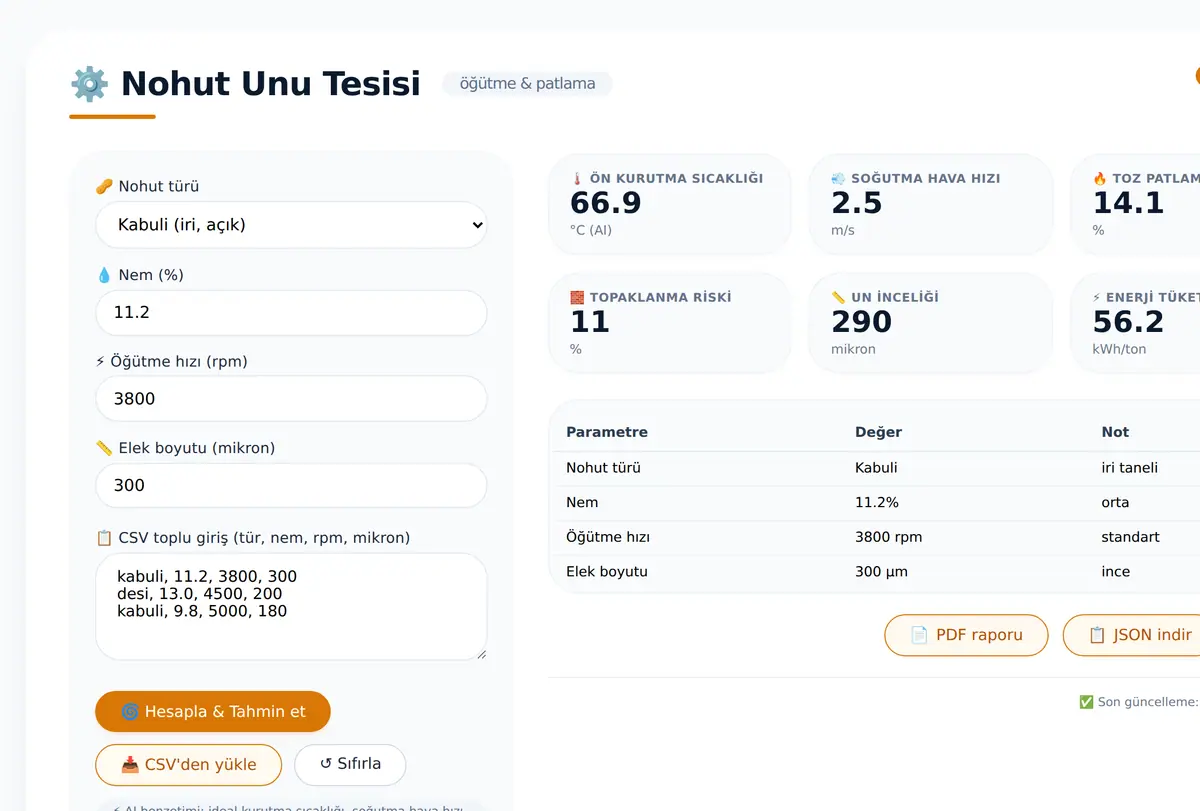
Task: Click the Parametre column header
Action: tap(607, 432)
